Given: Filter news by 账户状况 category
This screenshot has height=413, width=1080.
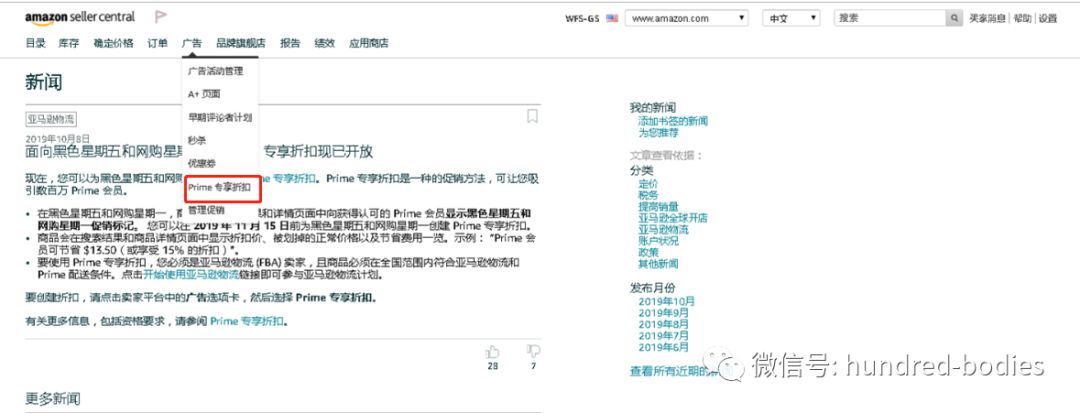Looking at the screenshot, I should [658, 241].
